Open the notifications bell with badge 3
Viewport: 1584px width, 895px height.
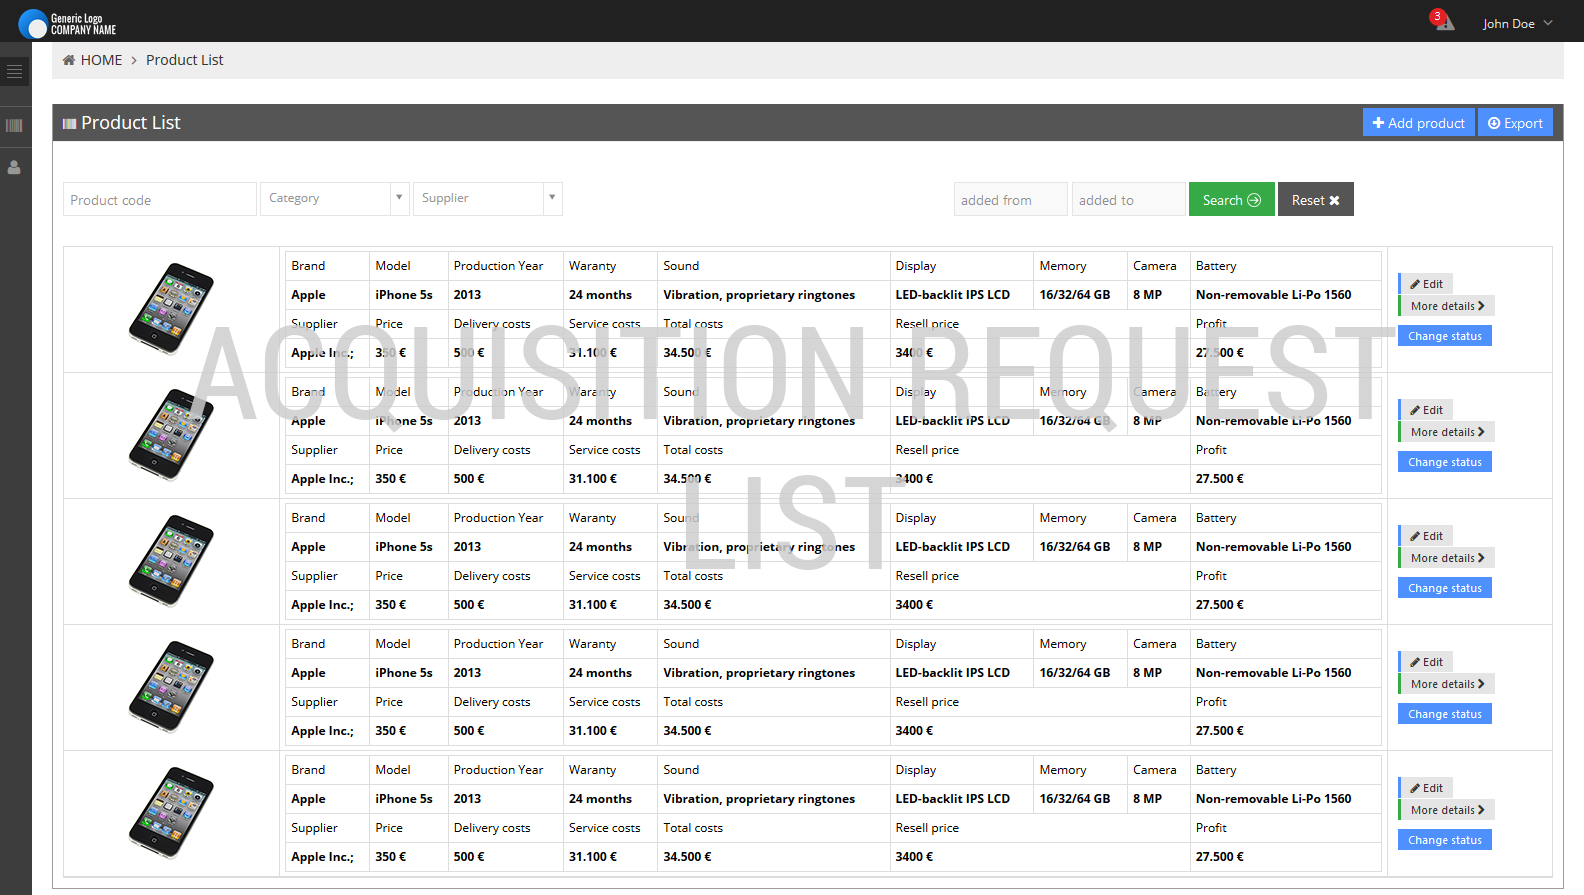point(1443,20)
